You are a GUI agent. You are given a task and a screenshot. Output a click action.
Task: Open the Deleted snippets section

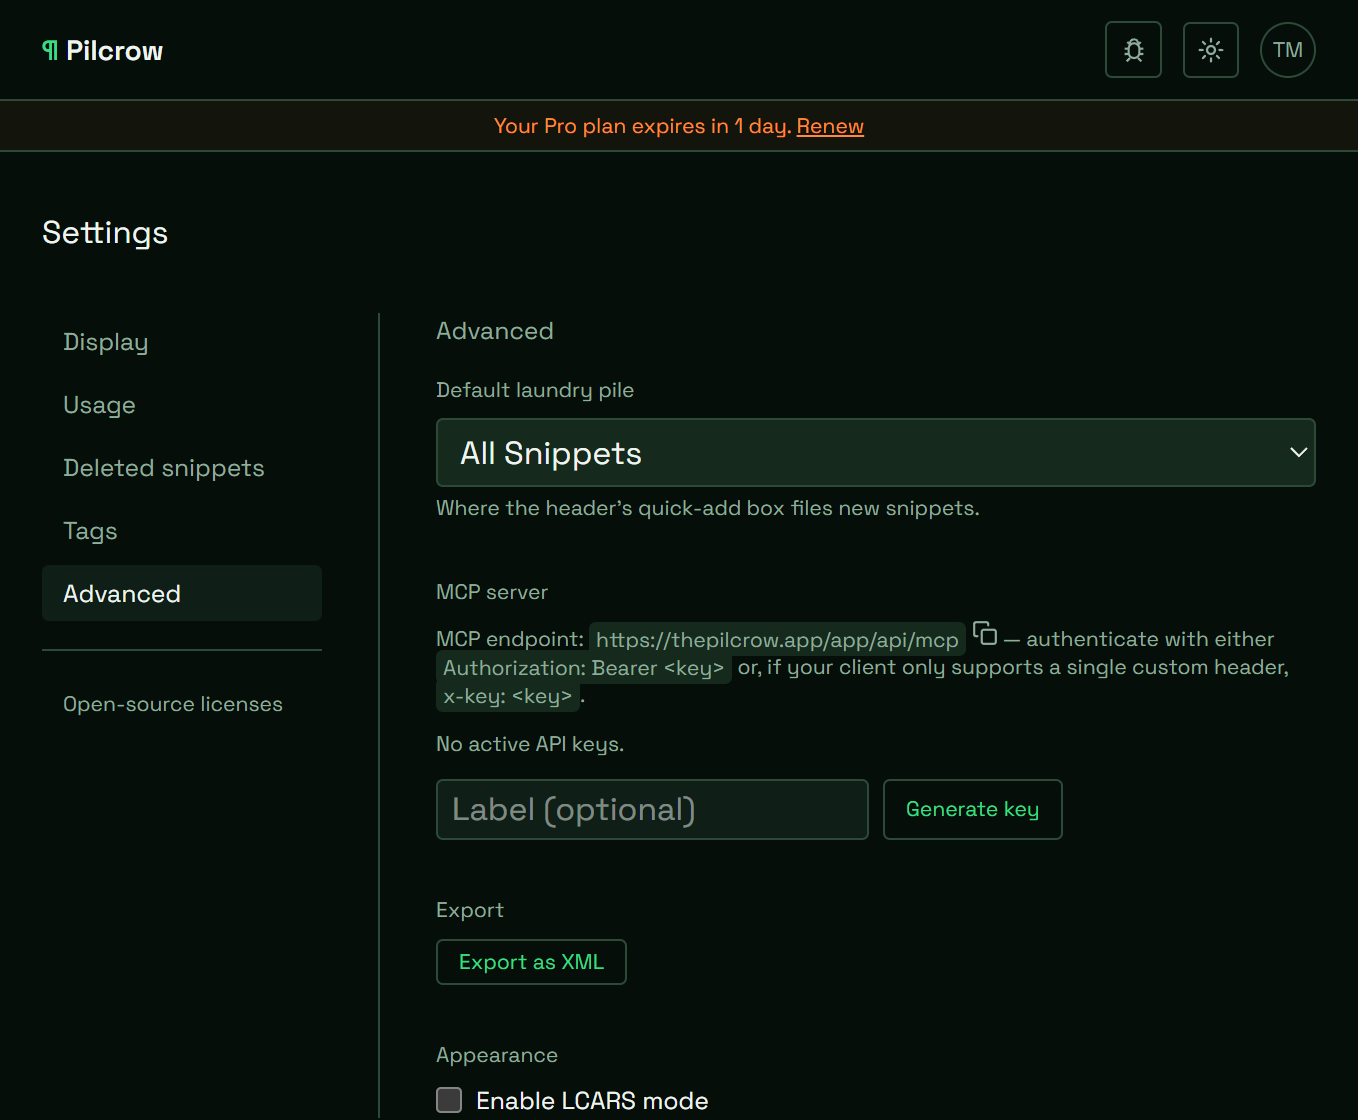pos(182,468)
